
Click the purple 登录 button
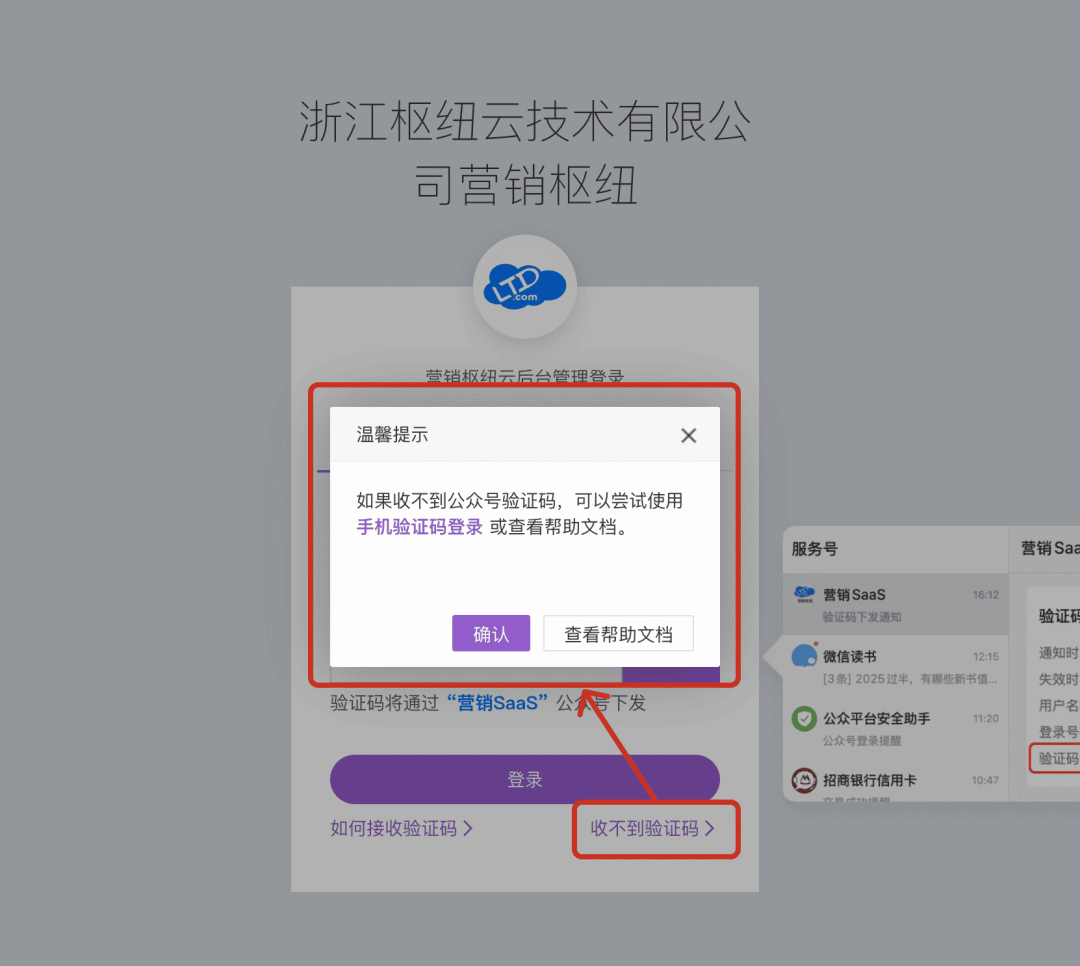[x=525, y=779]
